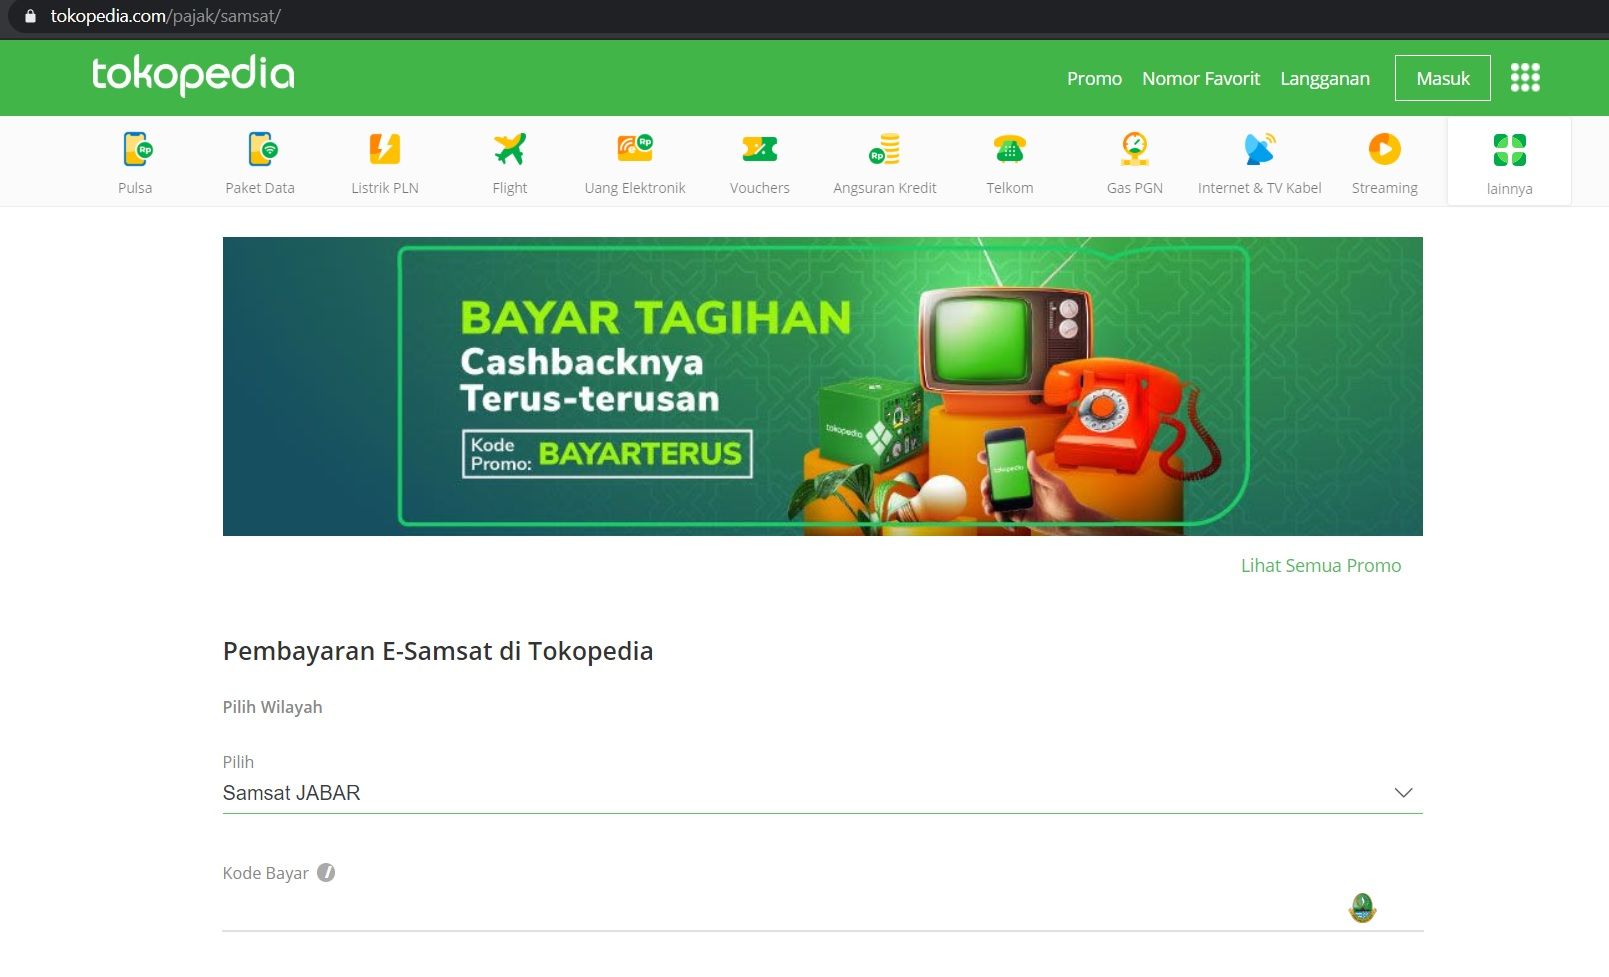Screen dimensions: 1609x977
Task: Follow the Lihat Semua Promo link
Action: click(x=1321, y=566)
